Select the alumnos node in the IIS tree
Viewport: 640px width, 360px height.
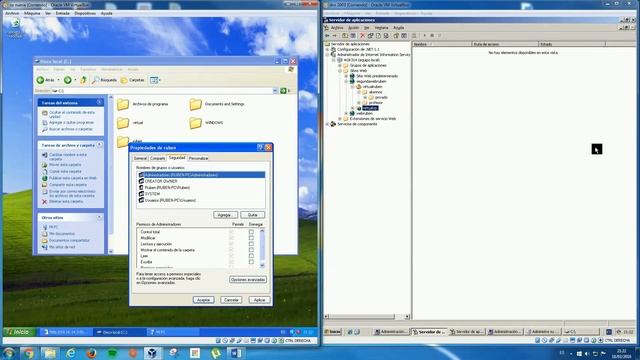pos(376,92)
